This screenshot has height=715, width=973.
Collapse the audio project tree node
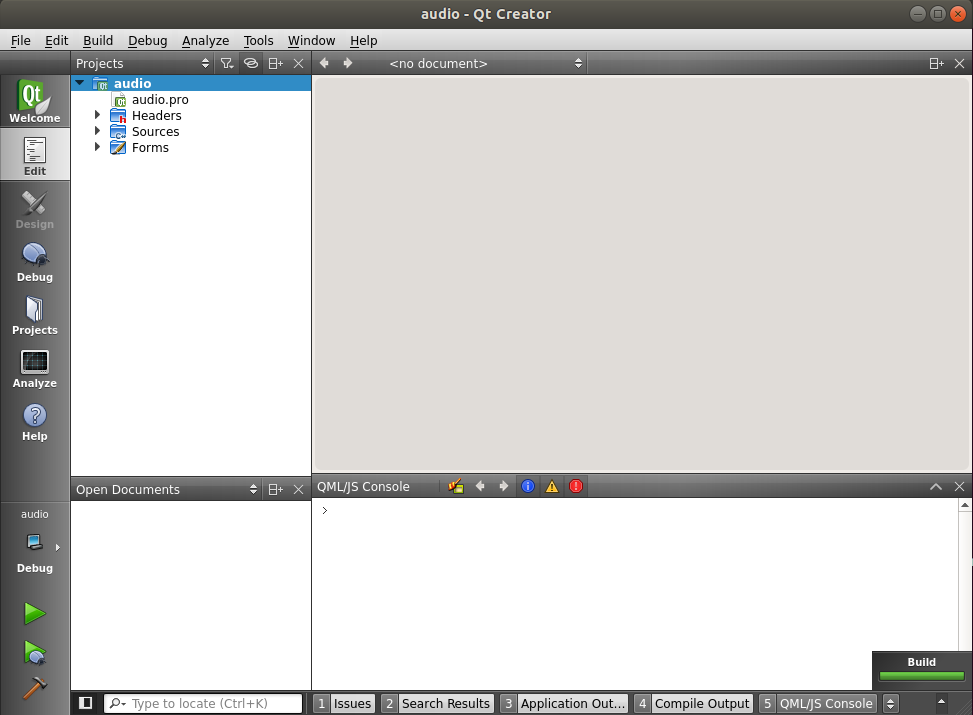coord(79,83)
